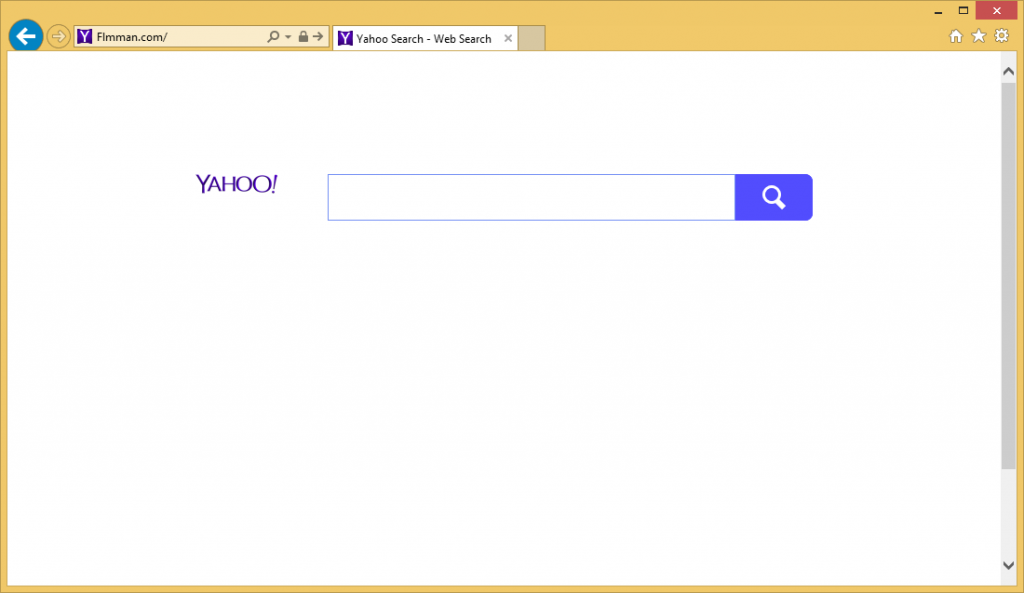Close the Yahoo Search tab
The width and height of the screenshot is (1024, 593).
point(508,39)
